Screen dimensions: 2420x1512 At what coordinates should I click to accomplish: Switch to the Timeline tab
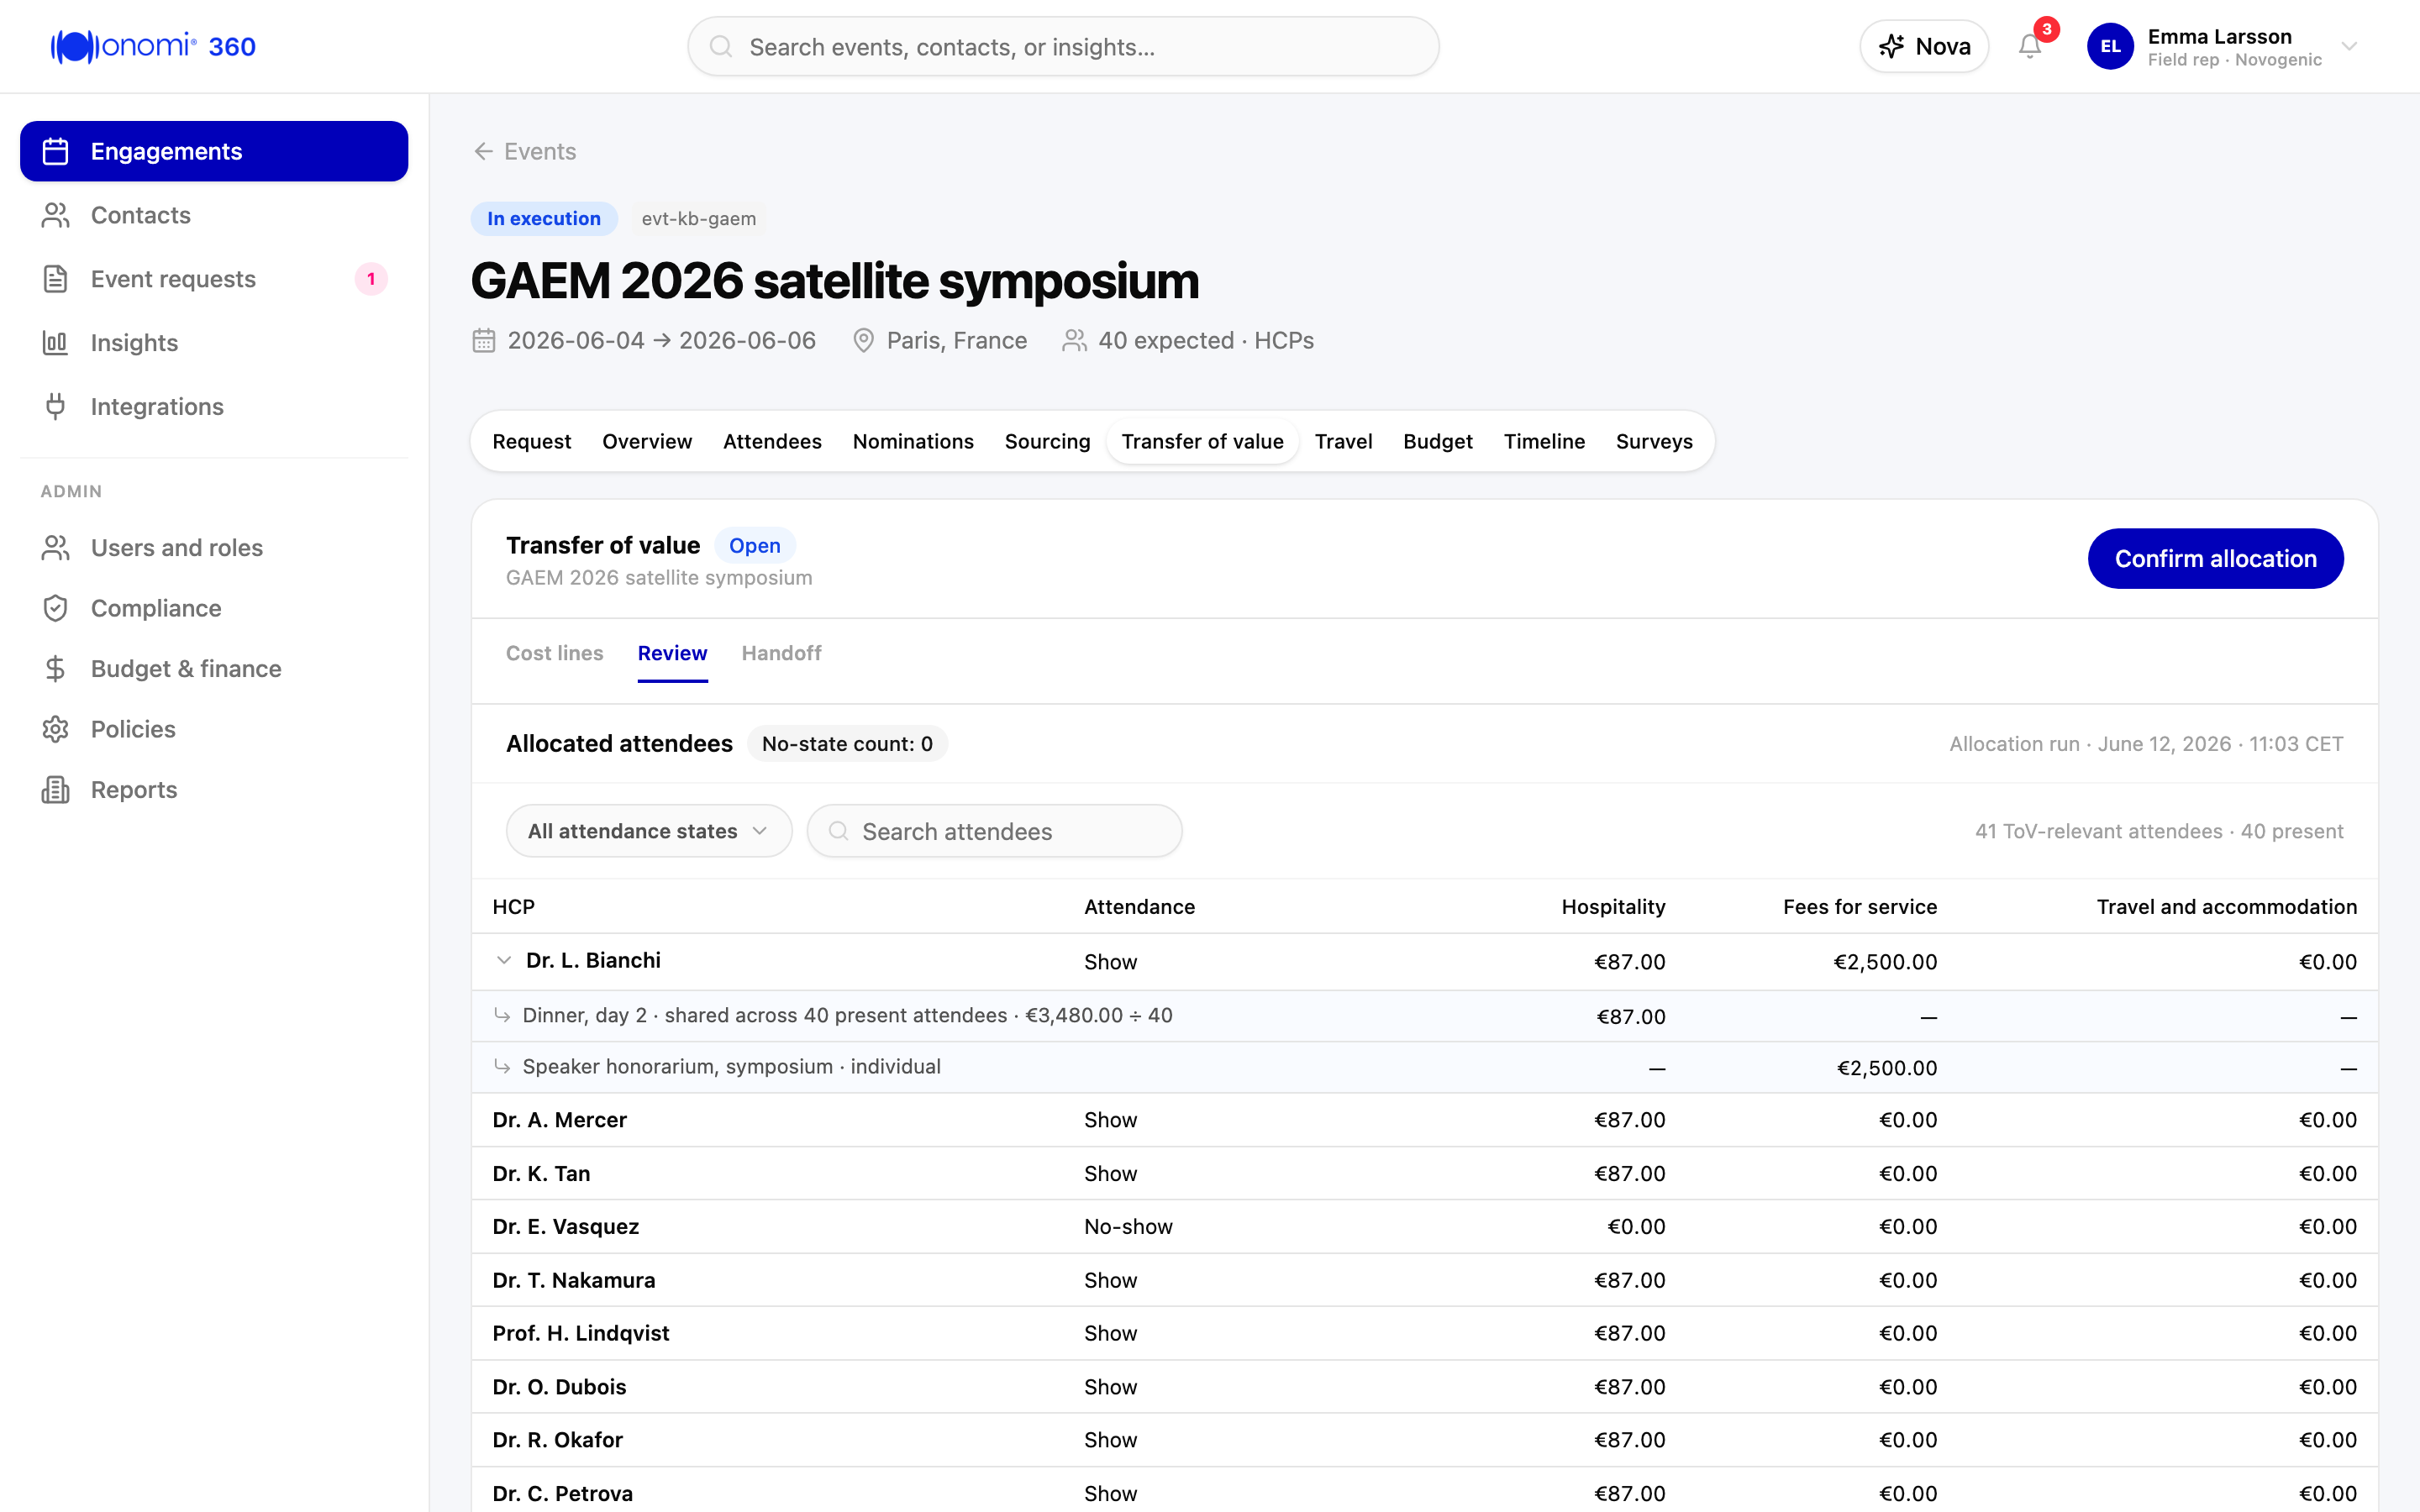point(1544,441)
